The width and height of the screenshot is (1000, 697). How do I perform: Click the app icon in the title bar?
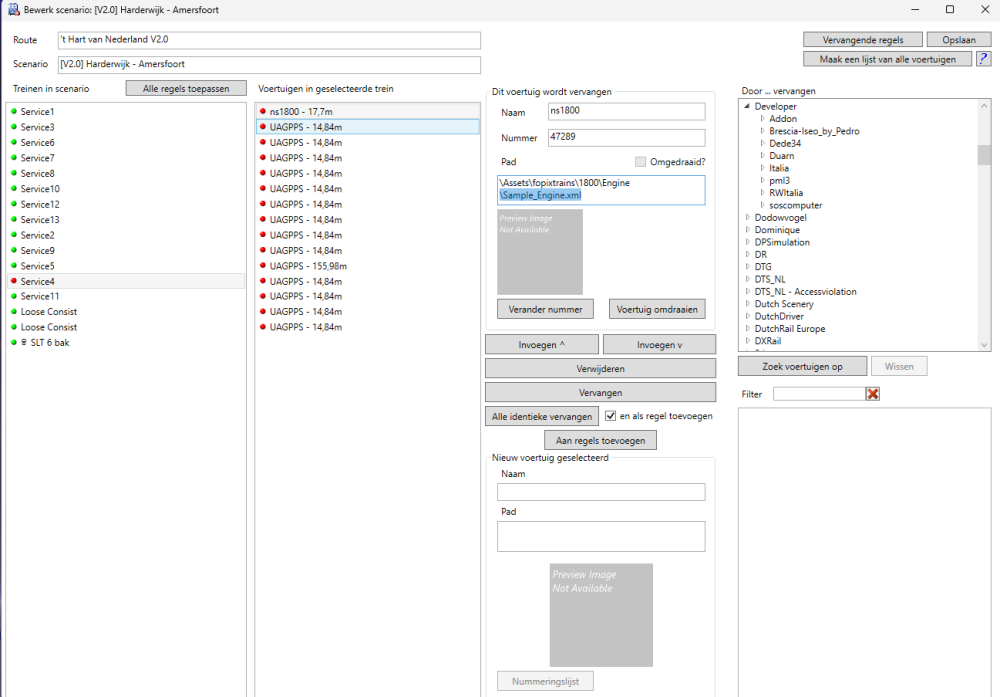[x=14, y=10]
